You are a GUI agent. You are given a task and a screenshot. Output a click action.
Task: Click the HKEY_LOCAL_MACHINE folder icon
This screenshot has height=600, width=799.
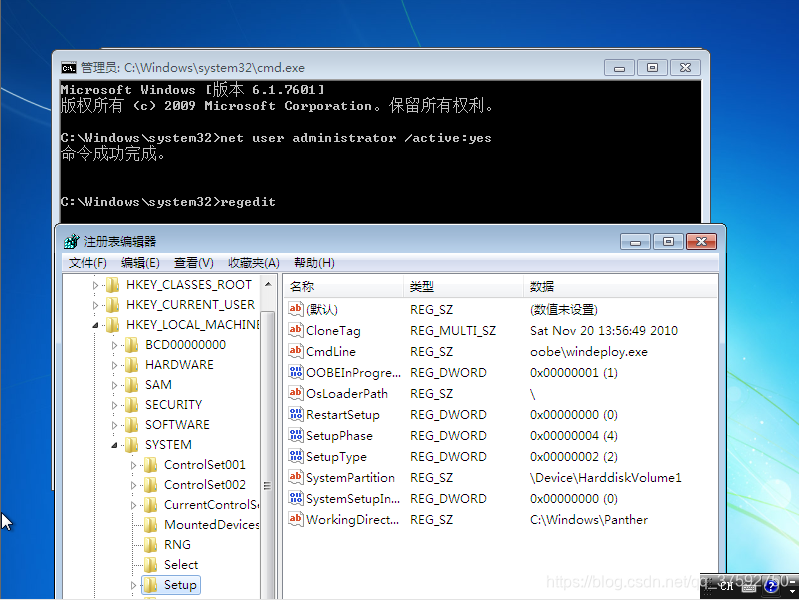click(113, 325)
